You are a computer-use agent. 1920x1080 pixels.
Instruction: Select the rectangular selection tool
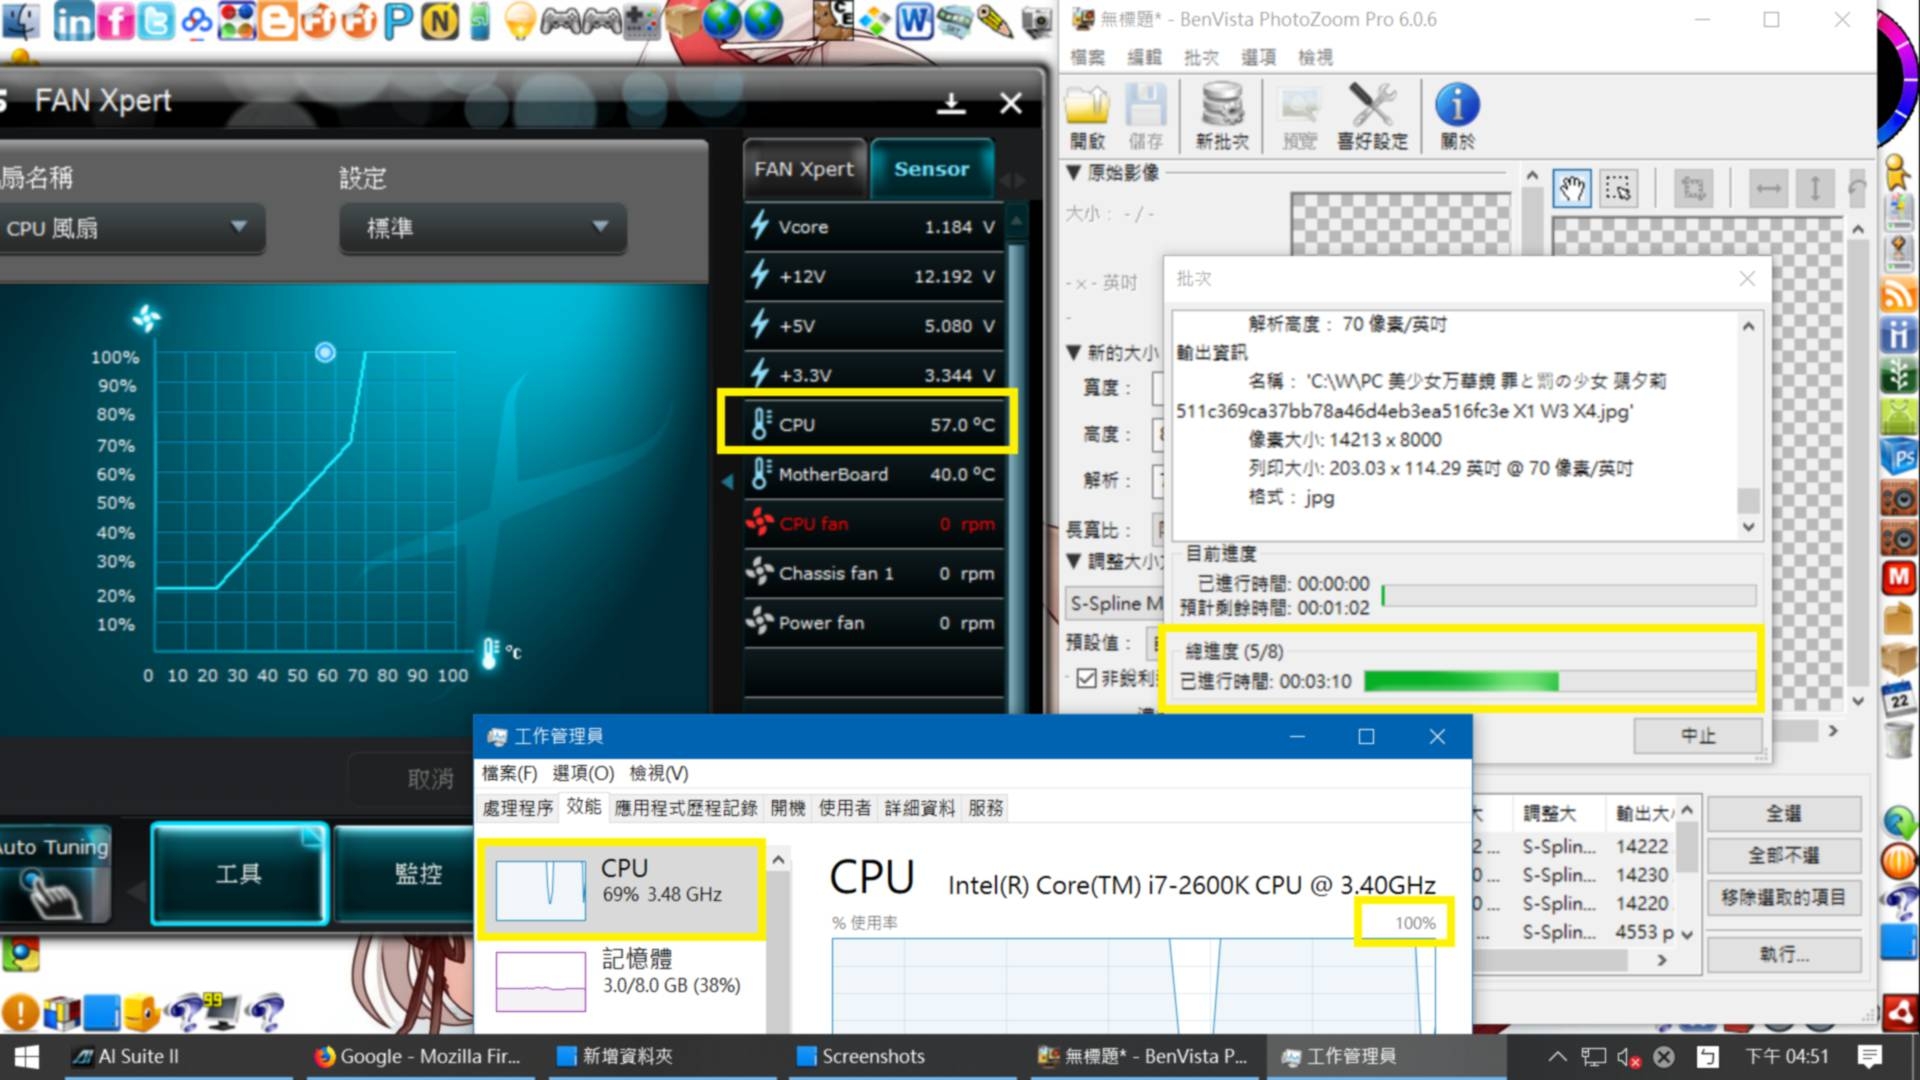click(x=1617, y=188)
